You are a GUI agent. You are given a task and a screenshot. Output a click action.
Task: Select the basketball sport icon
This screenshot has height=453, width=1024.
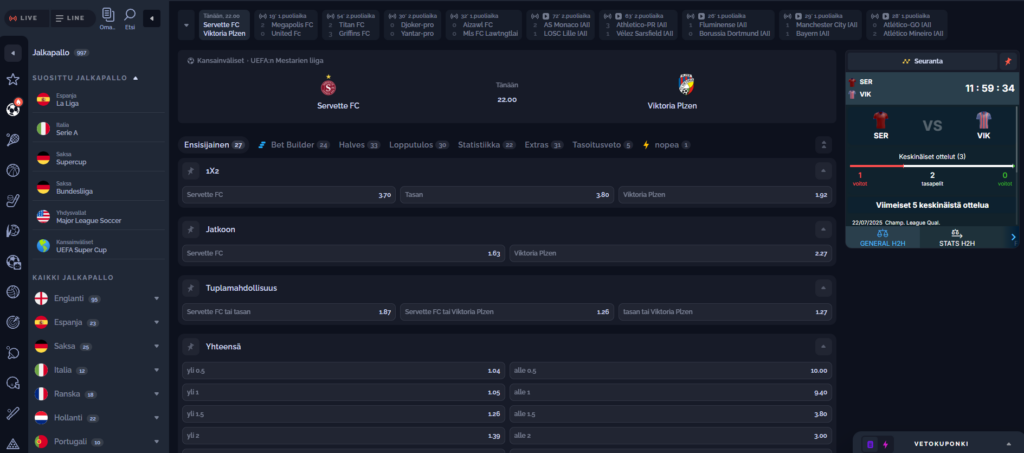tap(12, 170)
